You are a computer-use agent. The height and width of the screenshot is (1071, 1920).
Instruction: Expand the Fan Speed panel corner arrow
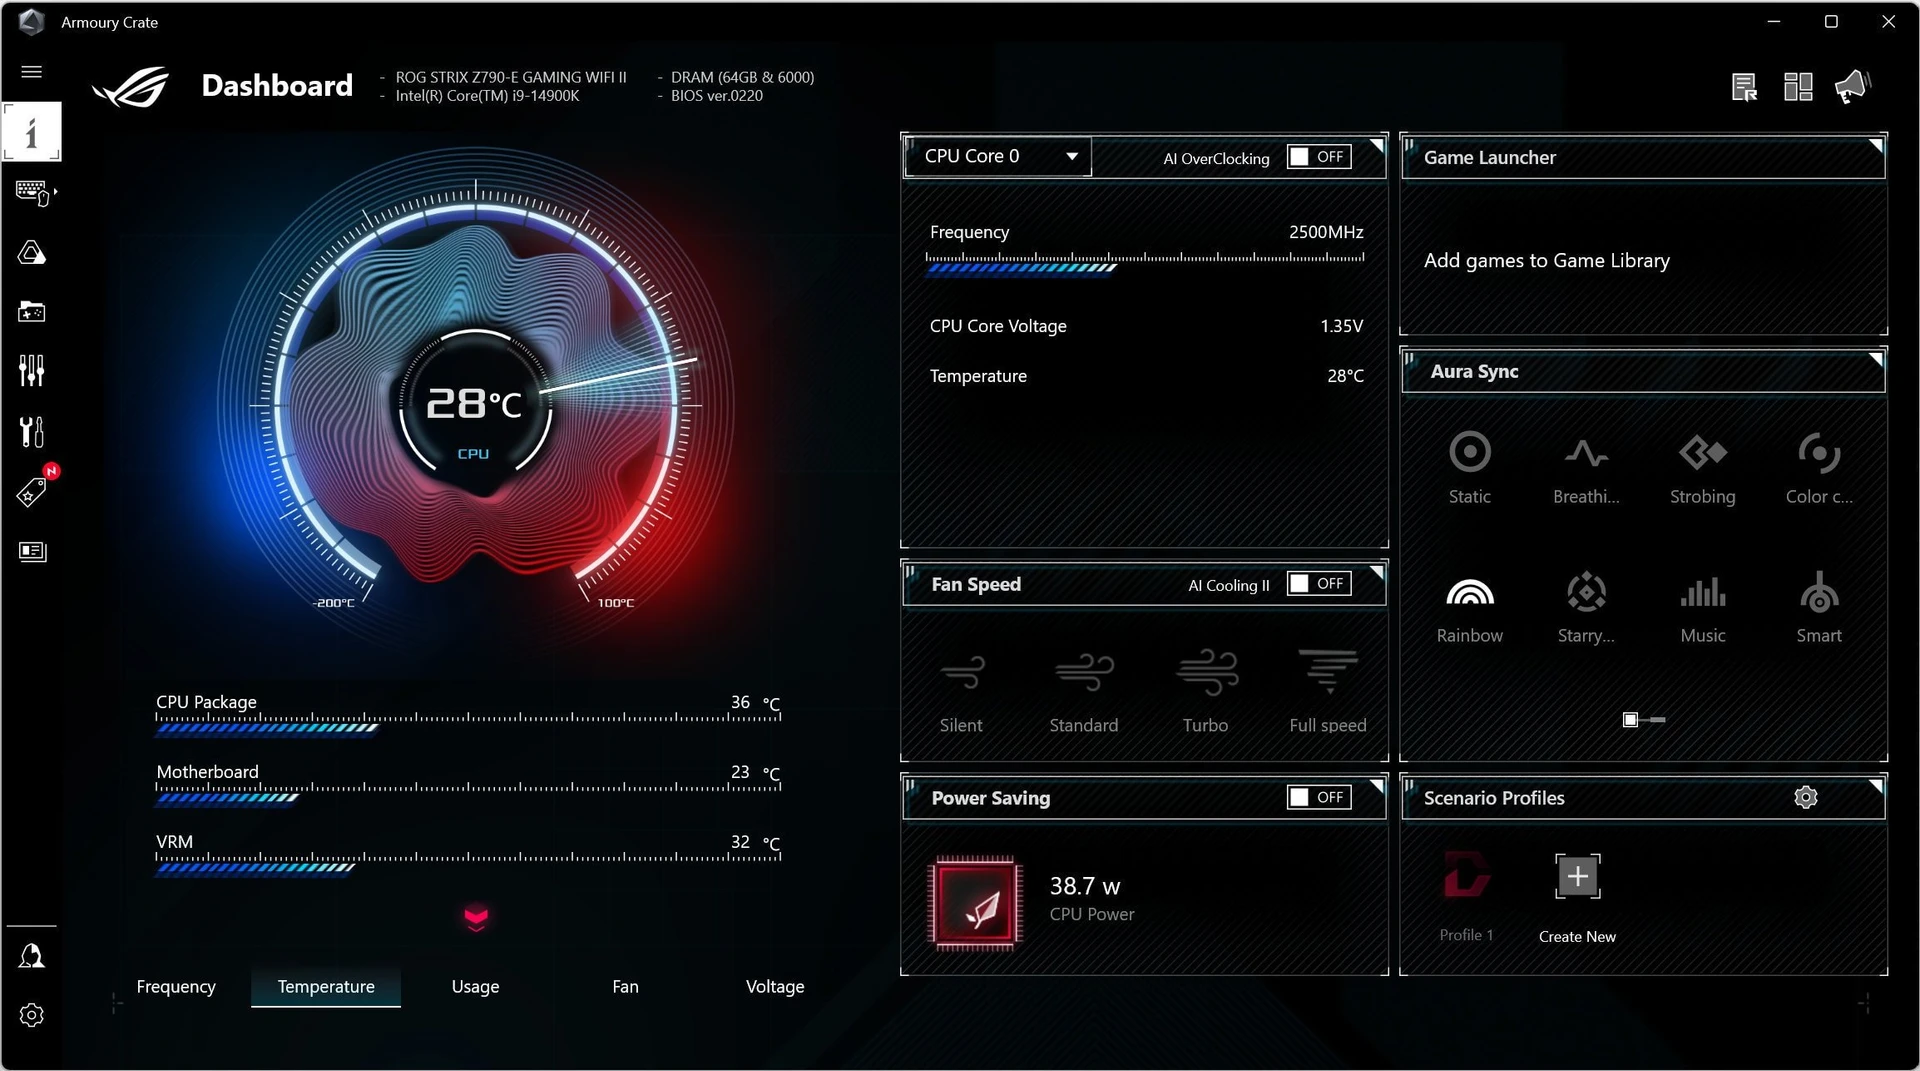(x=1378, y=571)
